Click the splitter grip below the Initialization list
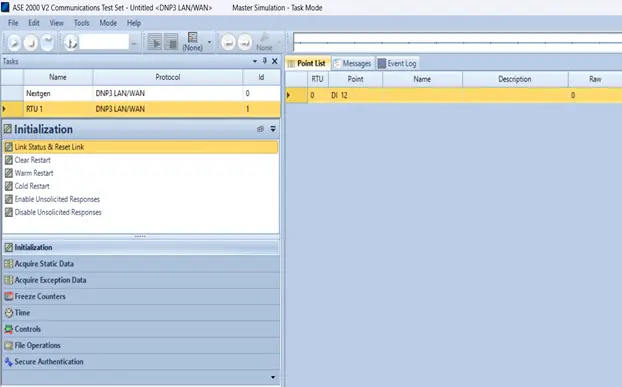 (140, 236)
